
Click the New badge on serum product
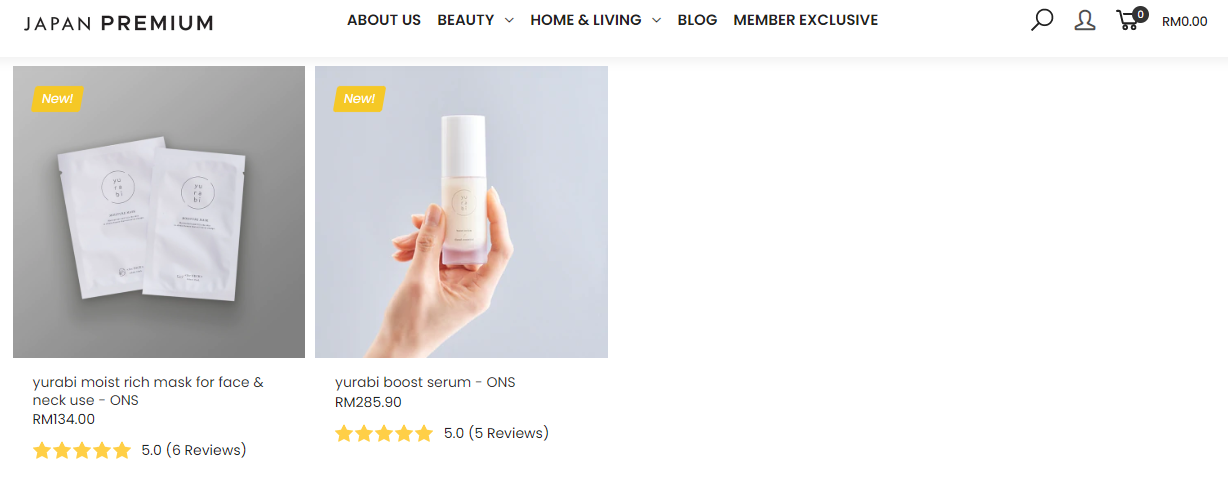pyautogui.click(x=360, y=98)
